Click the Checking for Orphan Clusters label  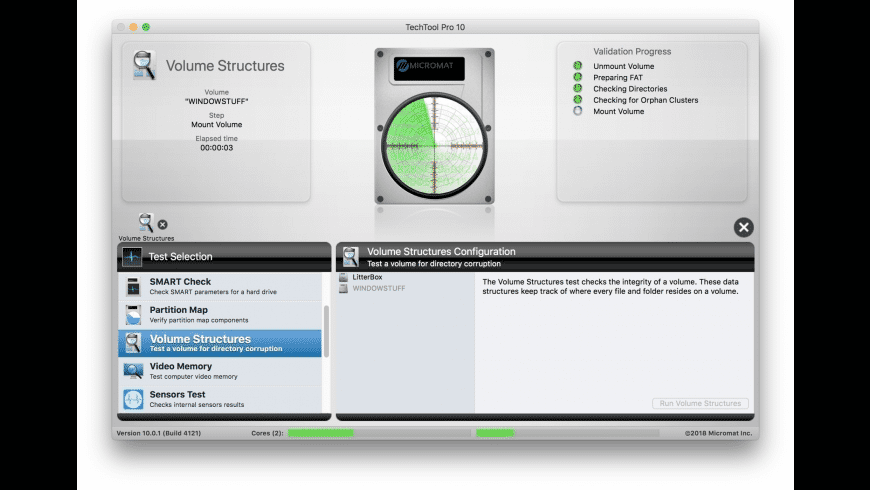[645, 100]
